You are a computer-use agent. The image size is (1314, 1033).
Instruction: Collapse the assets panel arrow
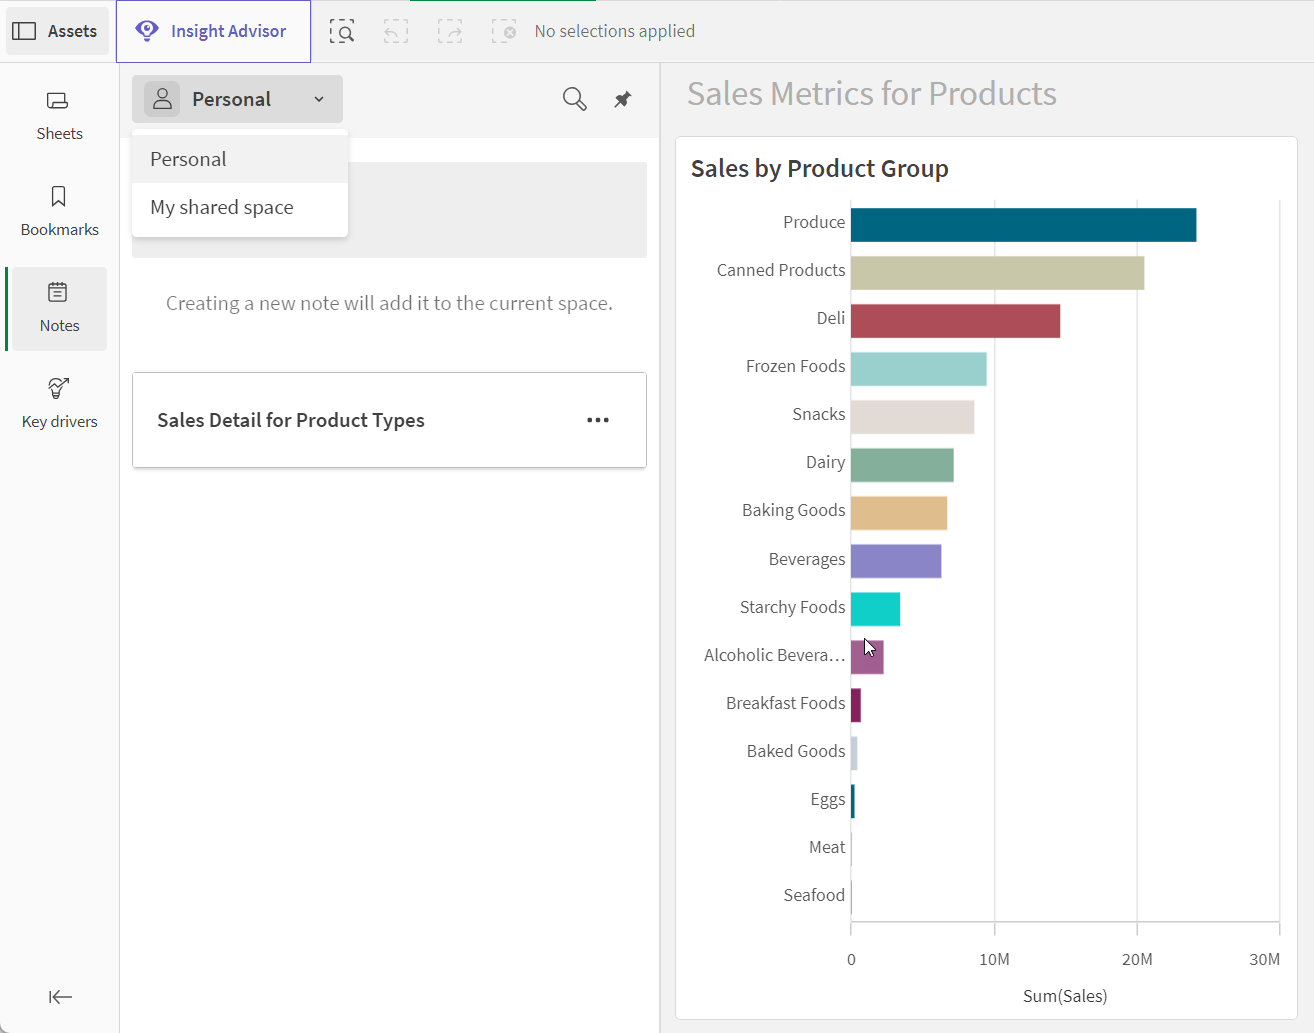pyautogui.click(x=60, y=996)
